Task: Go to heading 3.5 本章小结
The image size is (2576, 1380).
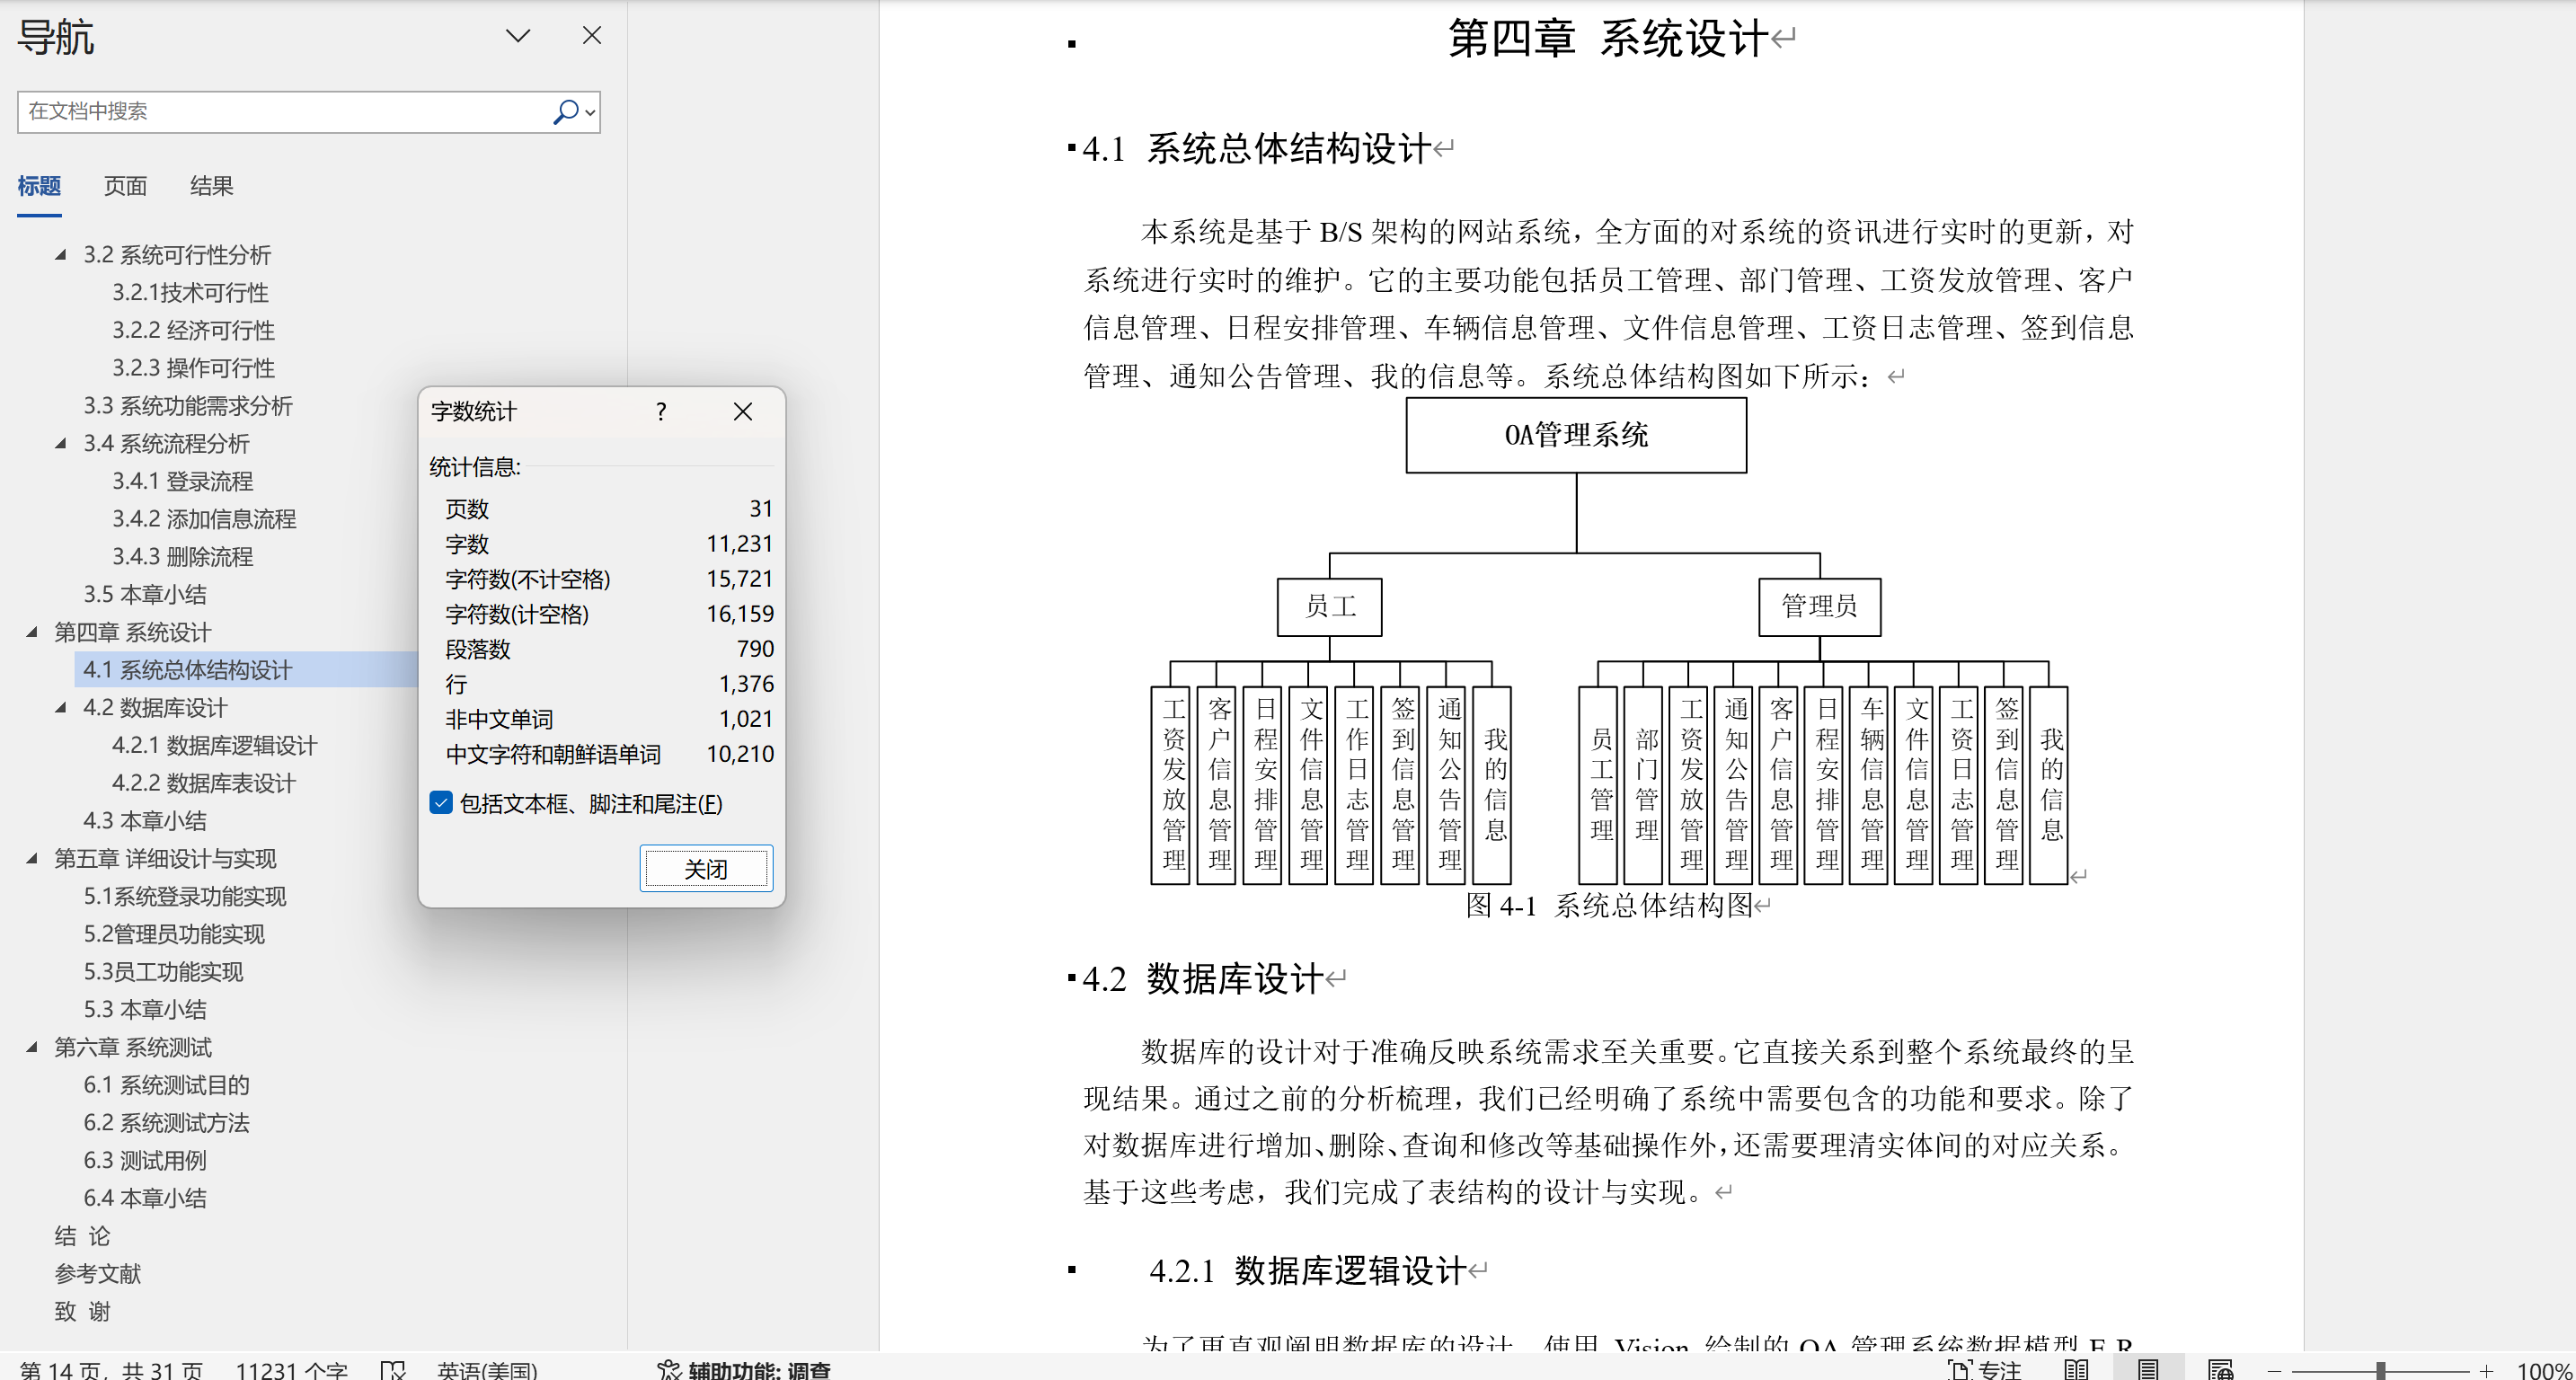Action: click(145, 594)
